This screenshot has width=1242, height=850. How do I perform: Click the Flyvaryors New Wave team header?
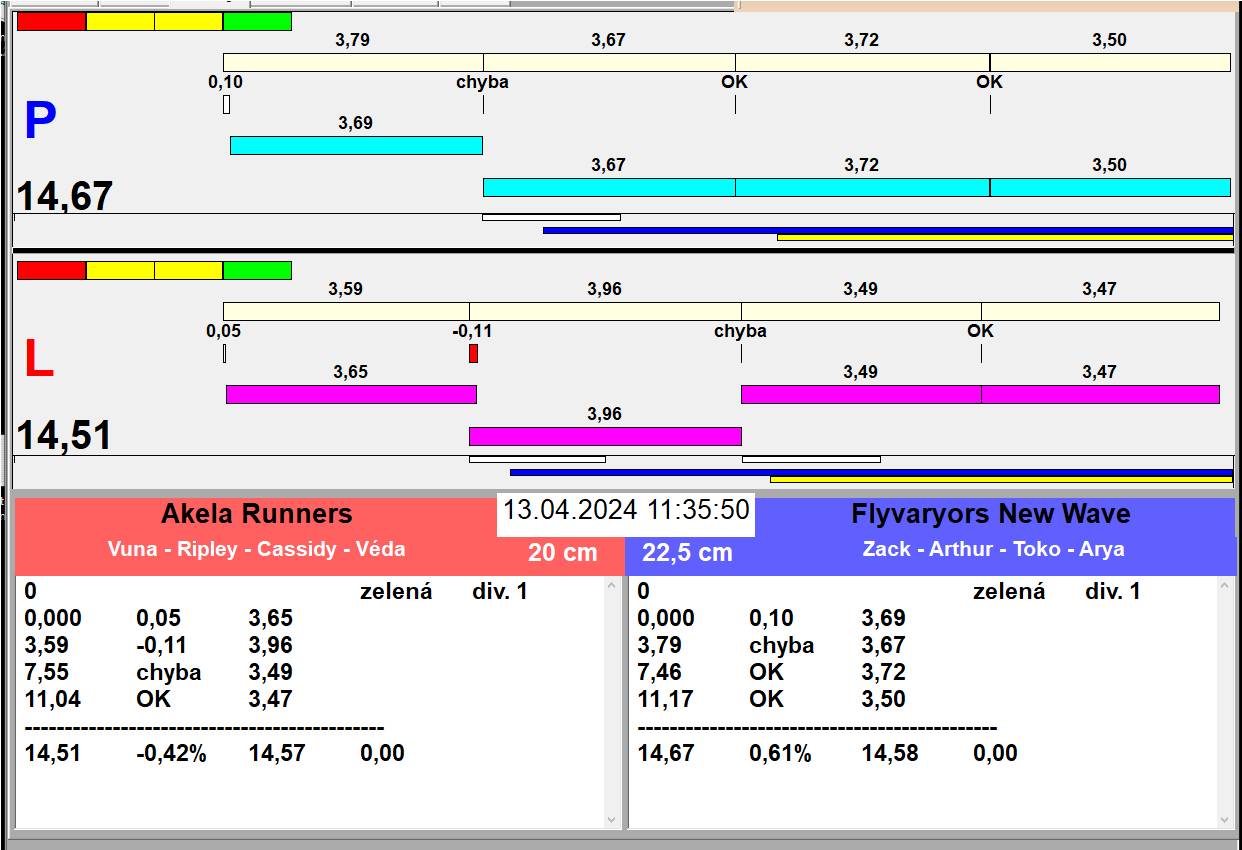tap(990, 514)
